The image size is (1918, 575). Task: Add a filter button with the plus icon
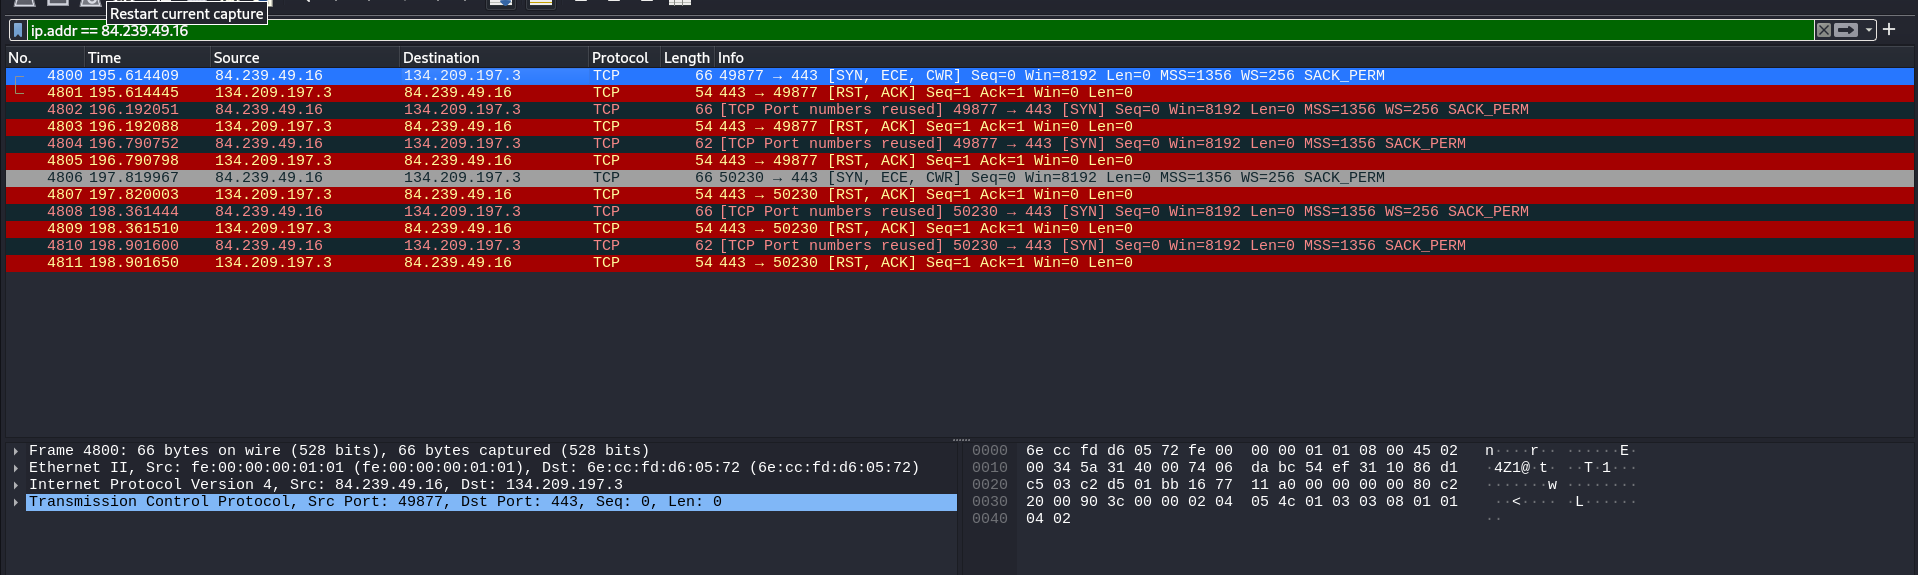[1889, 30]
